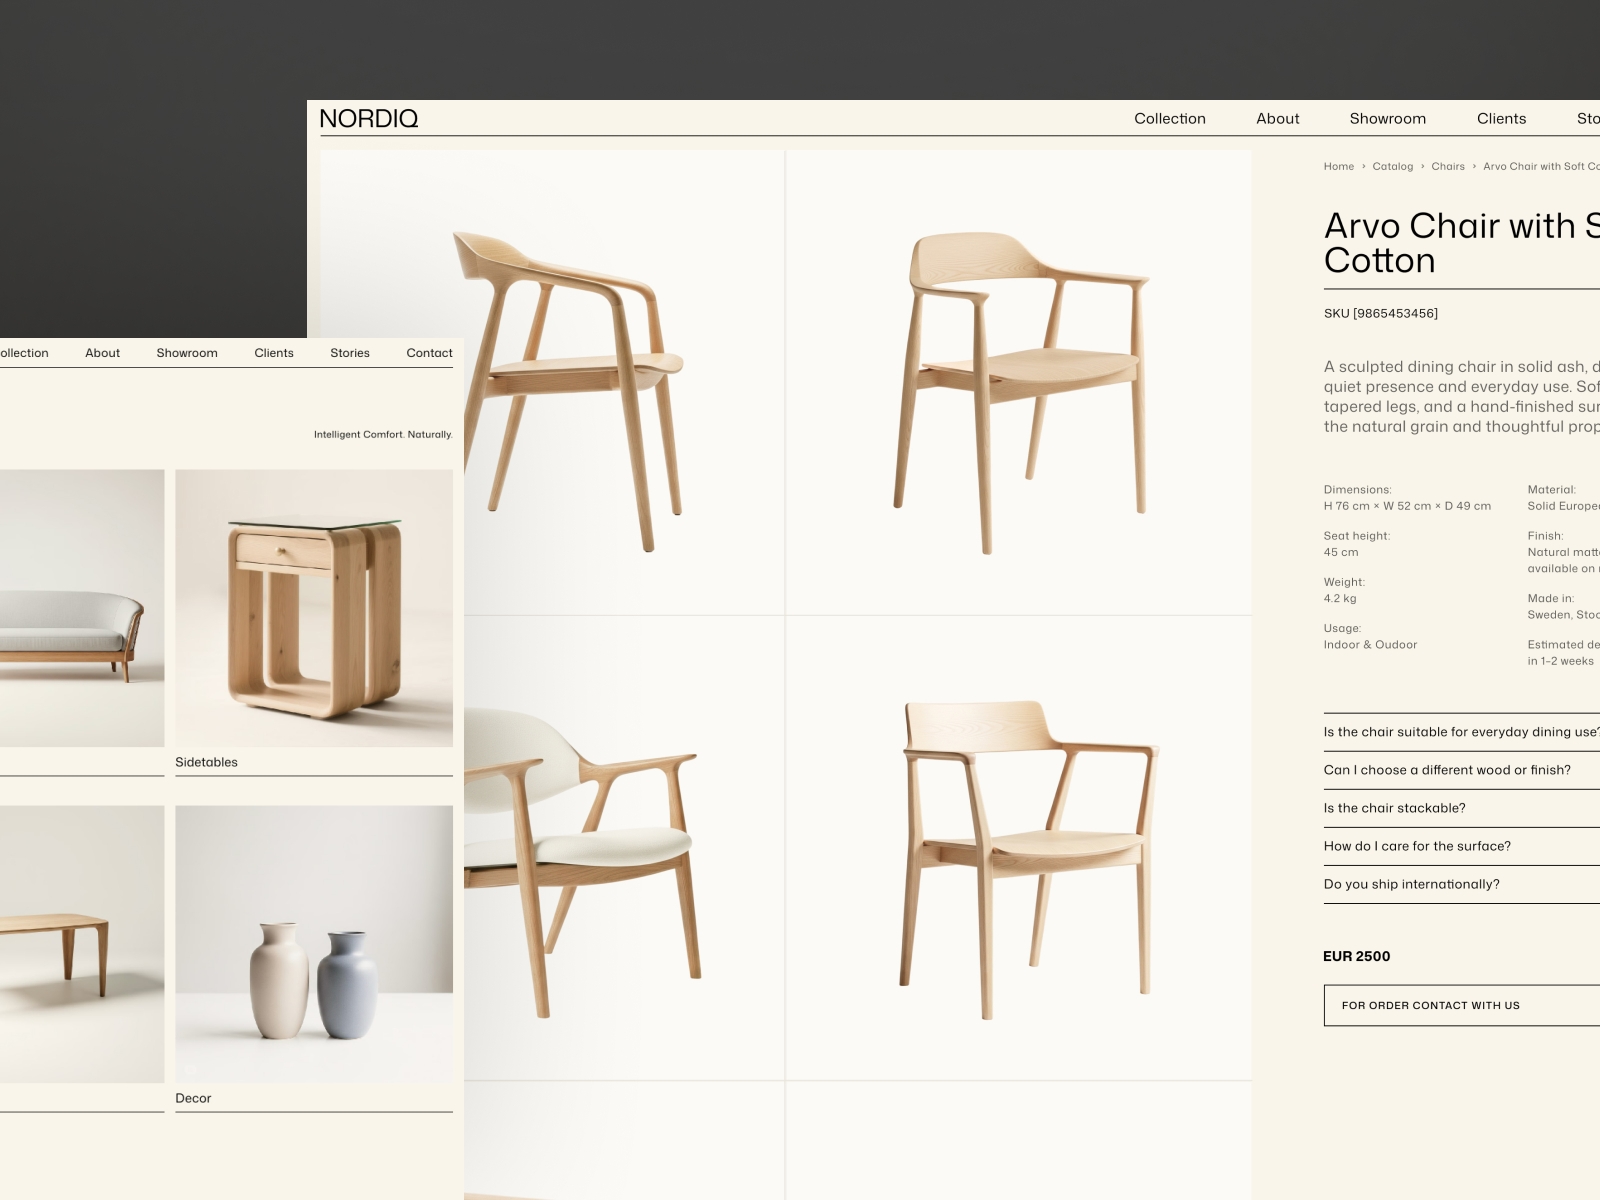
Task: Open Catalog from the breadcrumbs
Action: click(x=1393, y=166)
